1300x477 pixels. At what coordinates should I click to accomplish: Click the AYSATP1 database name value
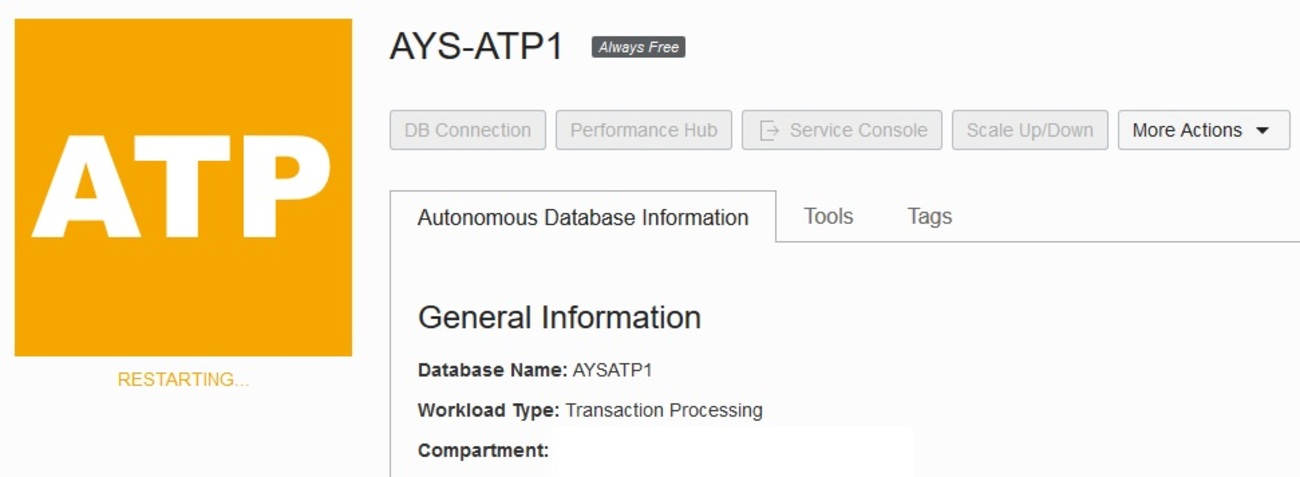(x=612, y=370)
